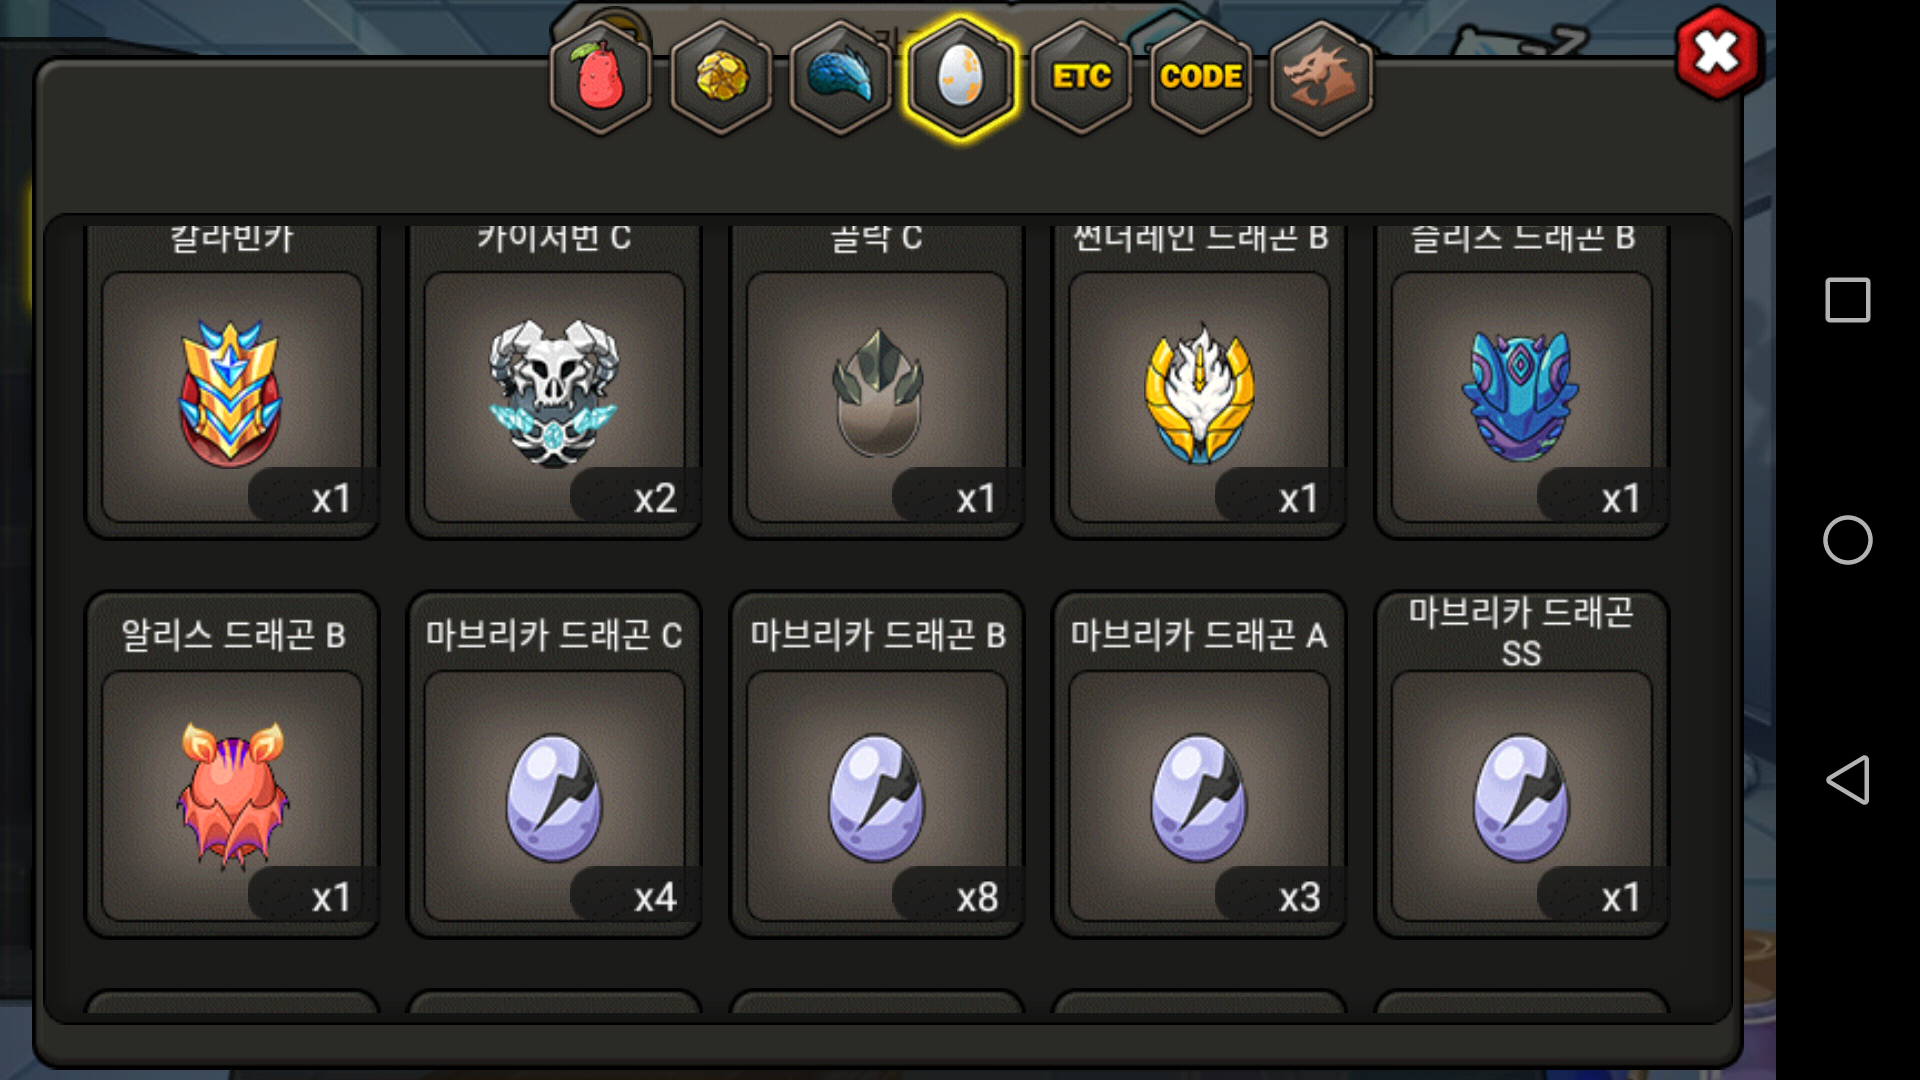The width and height of the screenshot is (1920, 1080).
Task: Switch to the gold nugget tab
Action: pyautogui.click(x=720, y=78)
